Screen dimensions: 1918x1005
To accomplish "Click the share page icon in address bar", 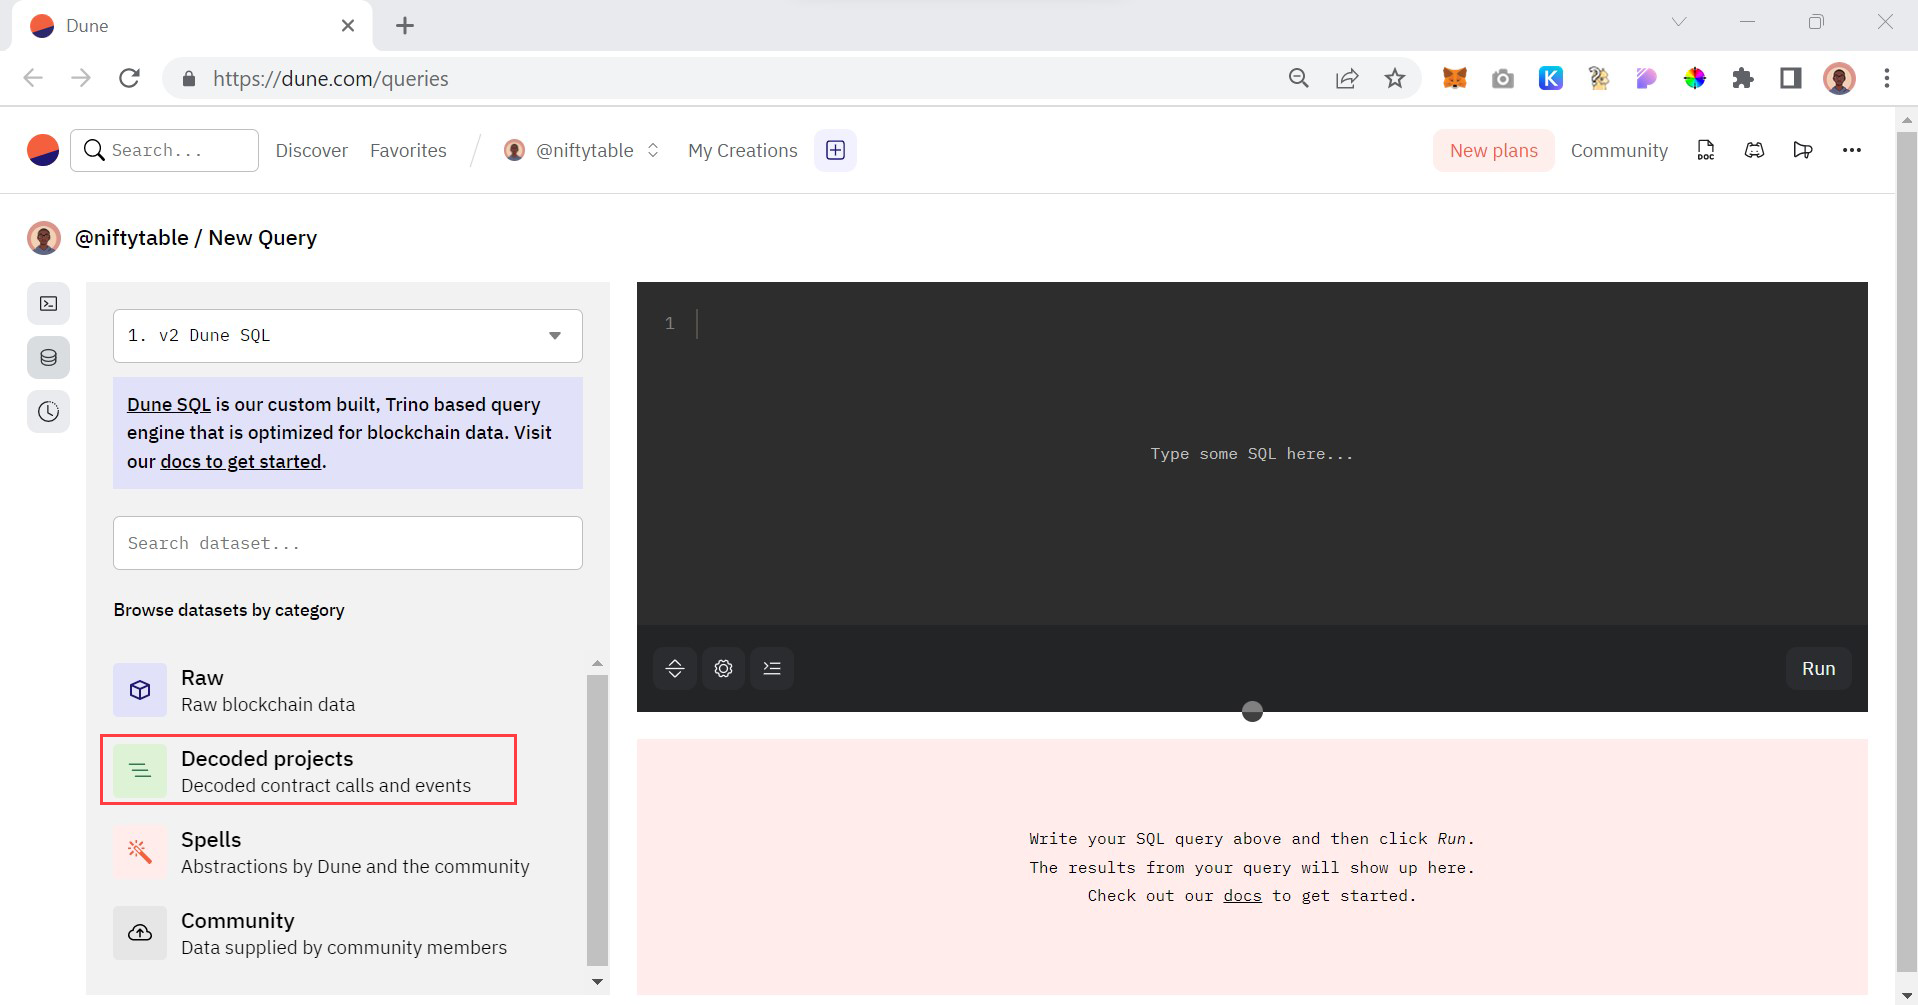I will [1347, 78].
